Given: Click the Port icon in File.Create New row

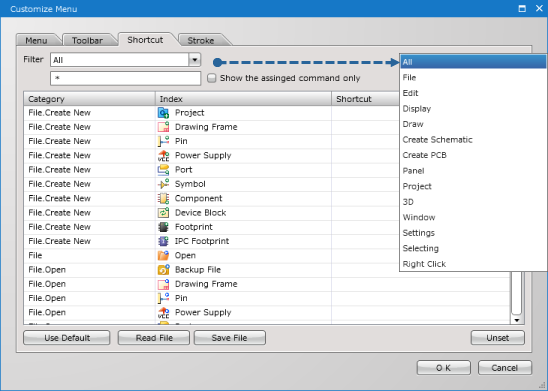Looking at the screenshot, I should pos(163,170).
